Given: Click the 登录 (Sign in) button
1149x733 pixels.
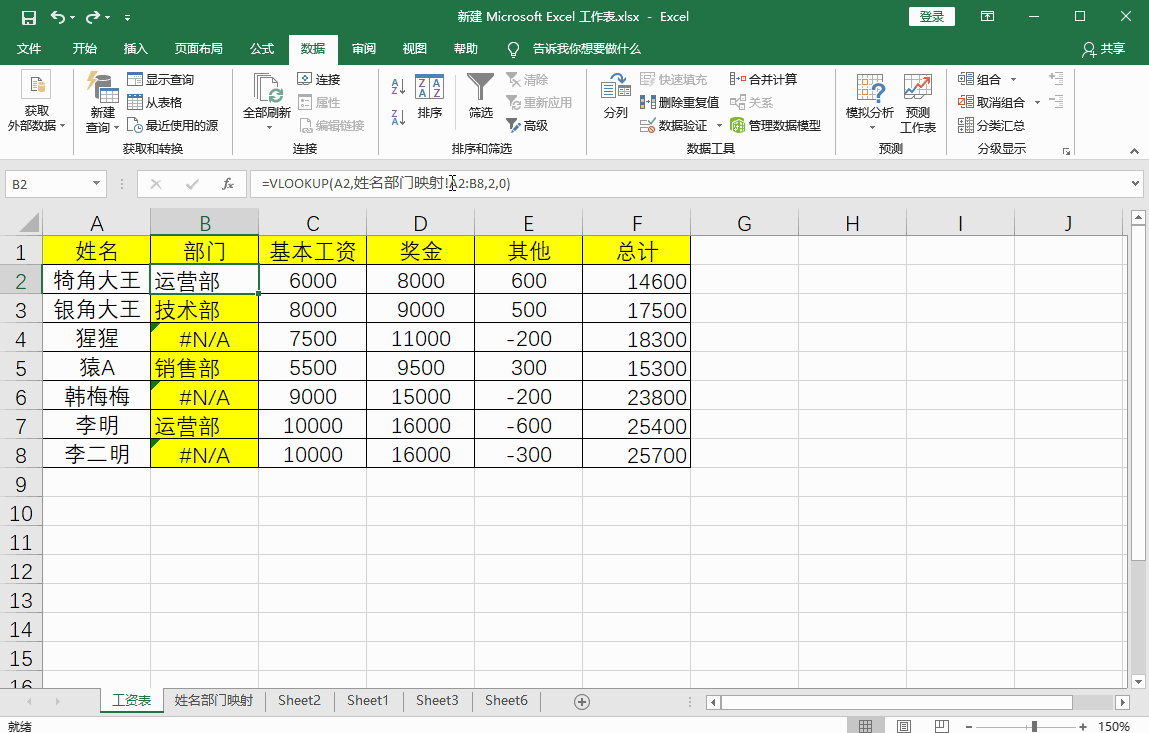Looking at the screenshot, I should pyautogui.click(x=931, y=16).
